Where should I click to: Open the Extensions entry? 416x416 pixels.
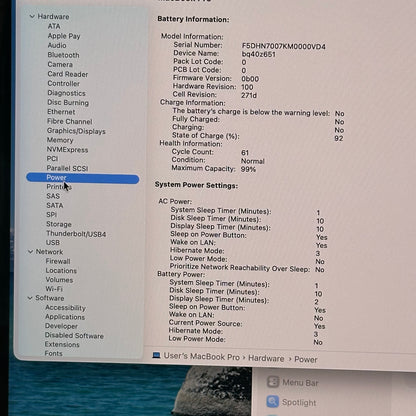tap(62, 344)
